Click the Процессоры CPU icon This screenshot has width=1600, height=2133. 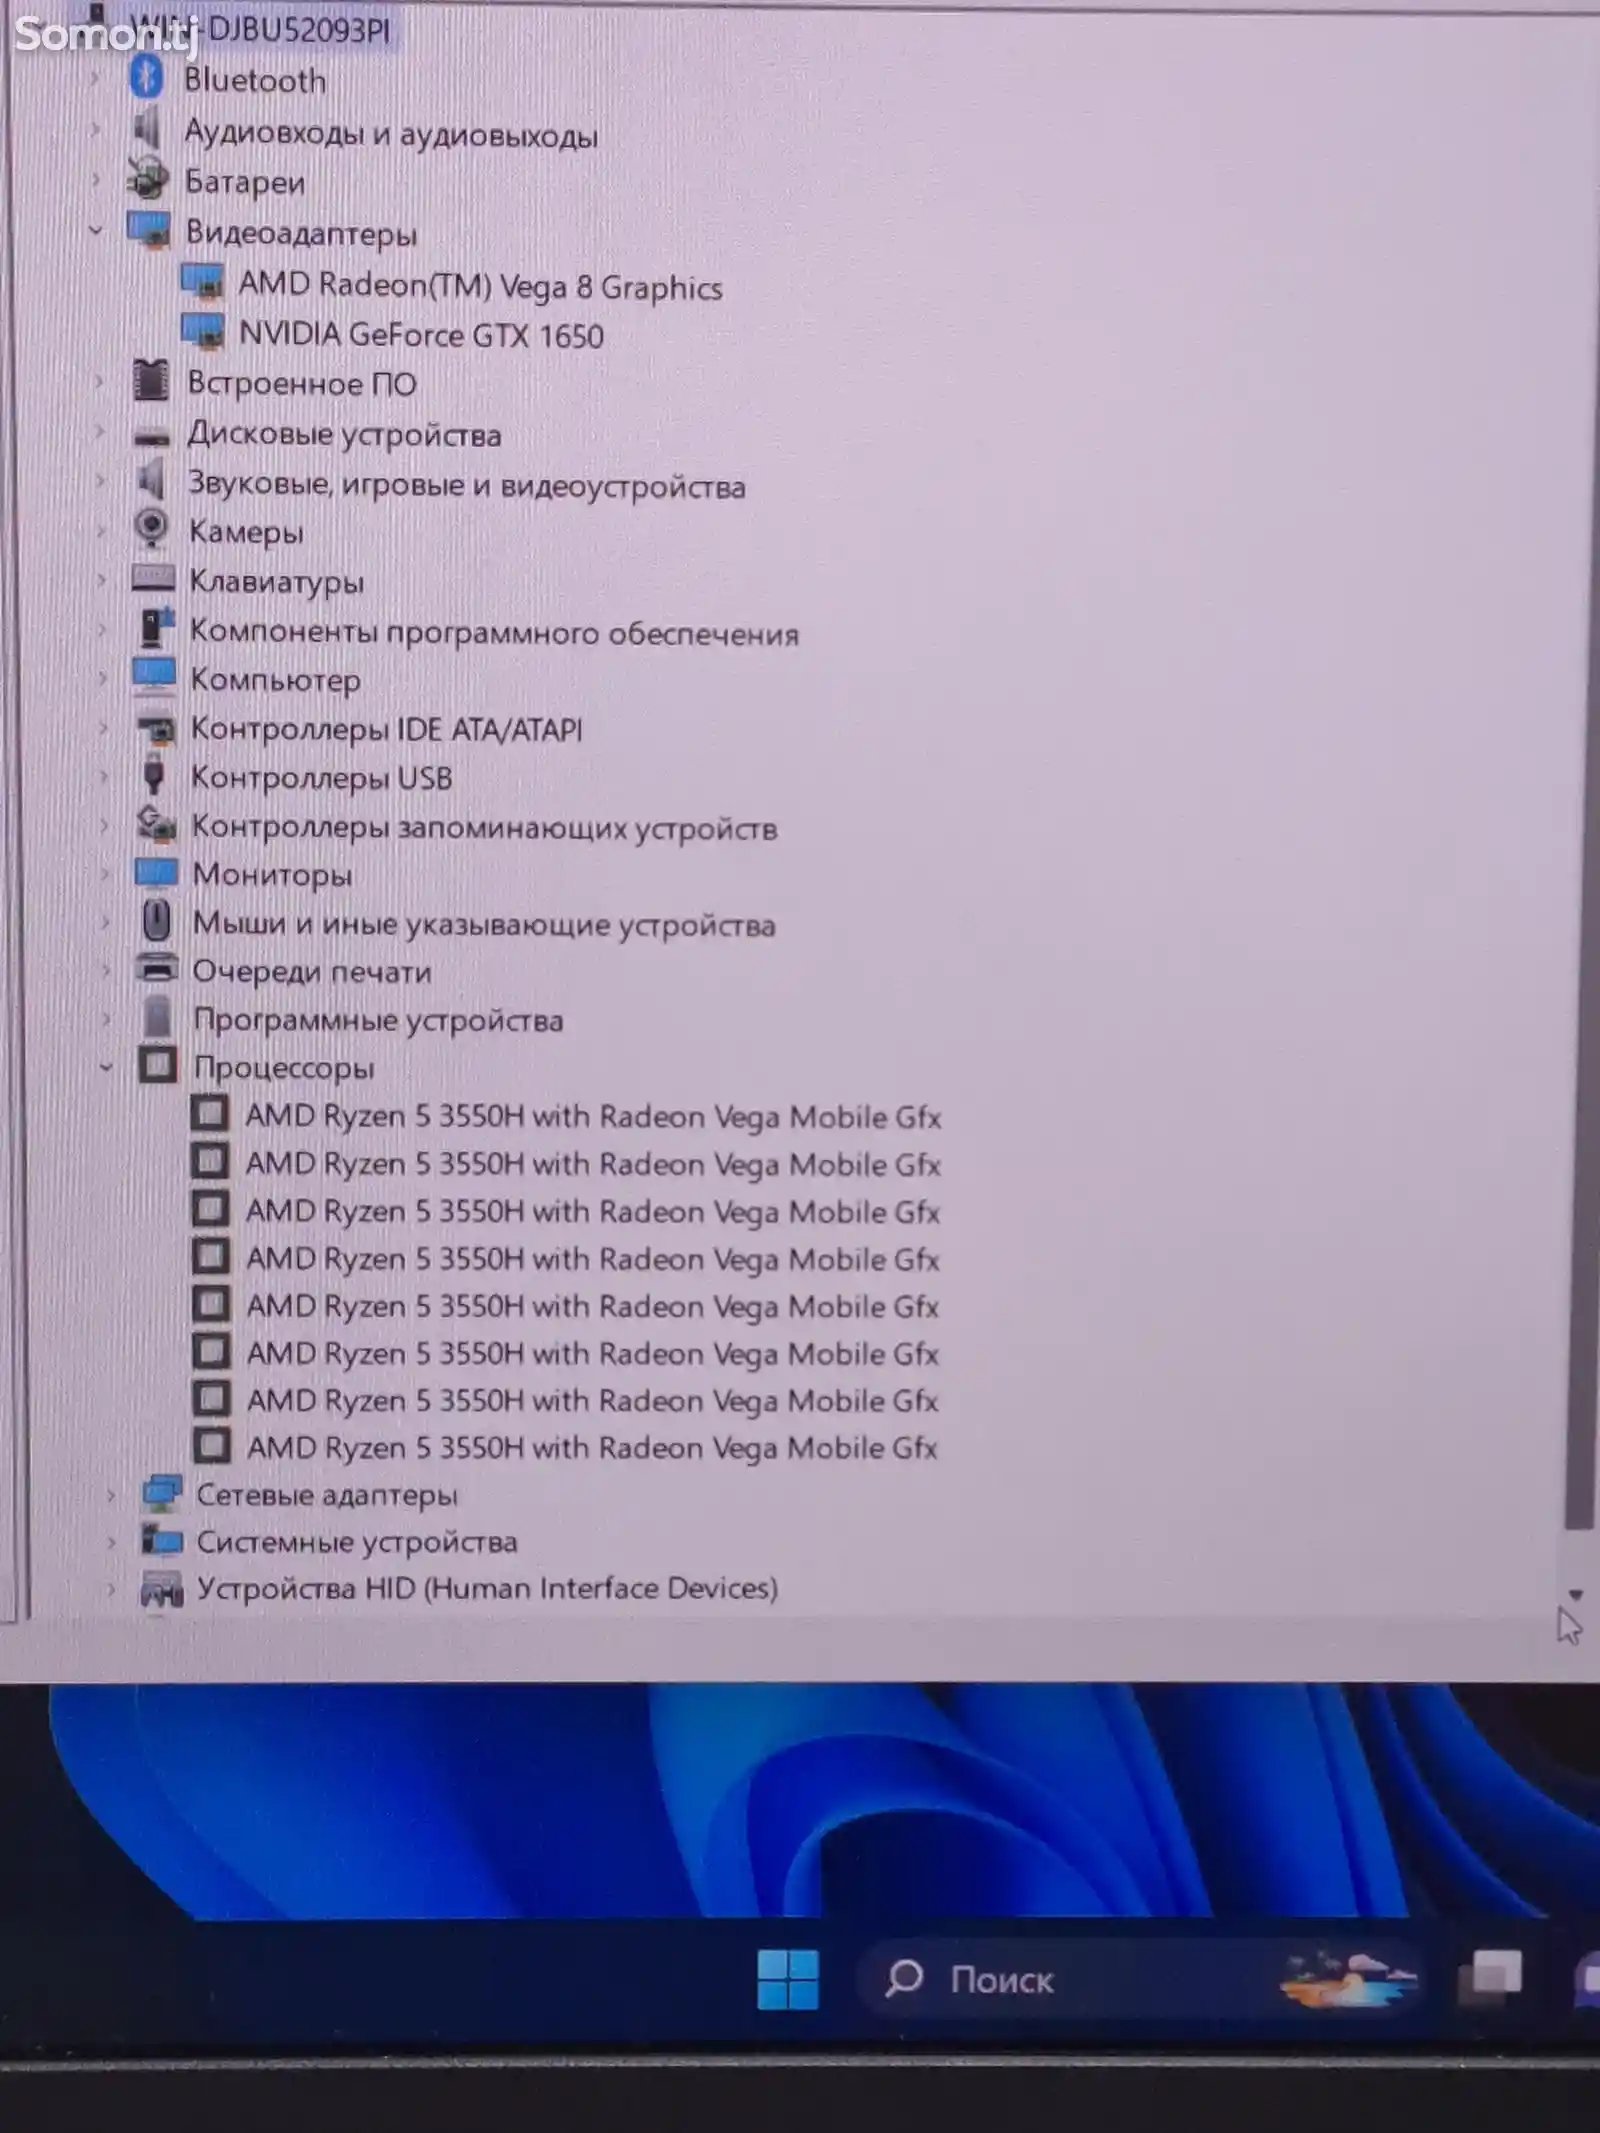coord(158,1065)
